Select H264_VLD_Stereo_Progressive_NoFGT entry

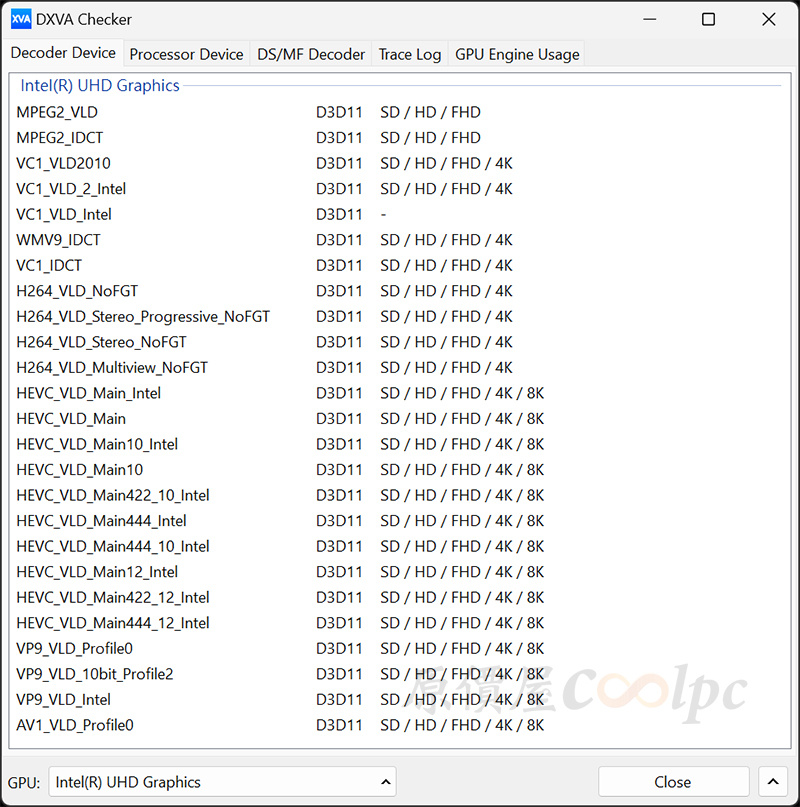399,317
